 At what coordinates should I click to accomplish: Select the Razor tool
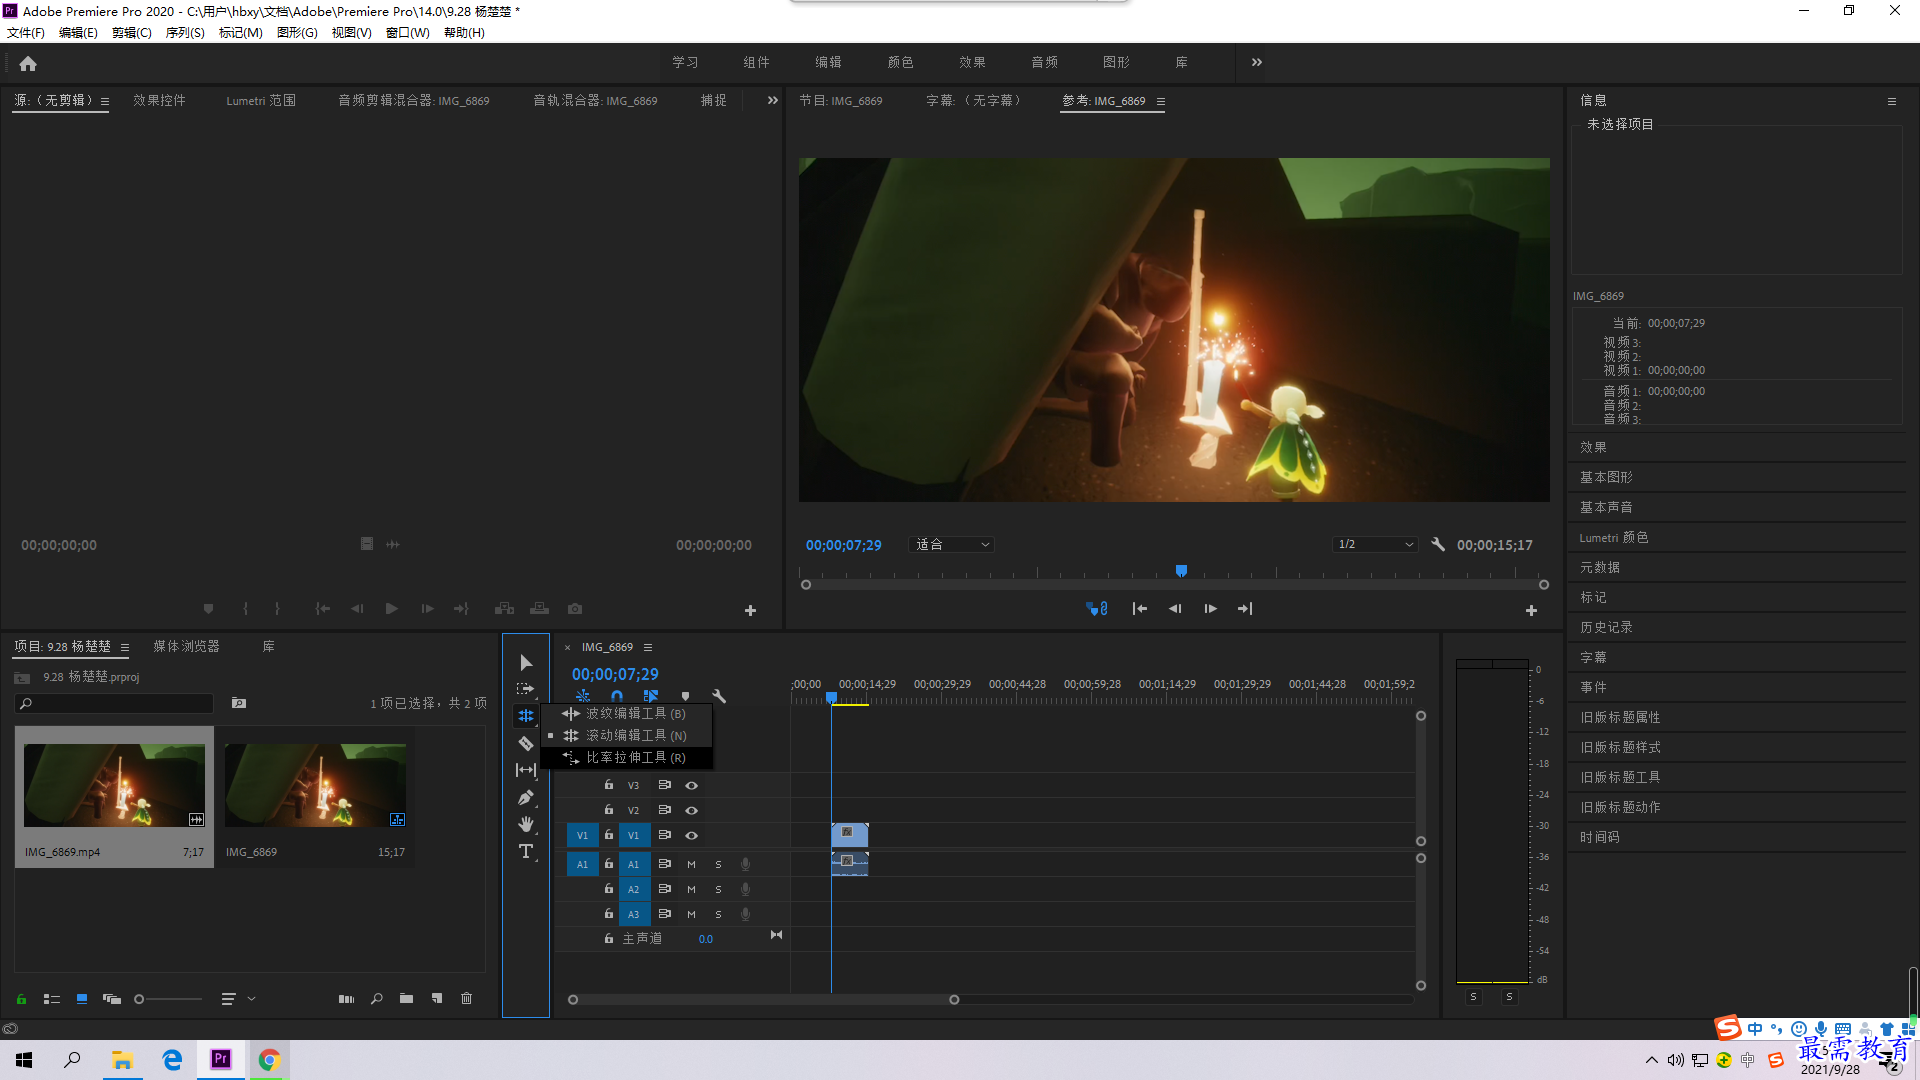click(526, 743)
